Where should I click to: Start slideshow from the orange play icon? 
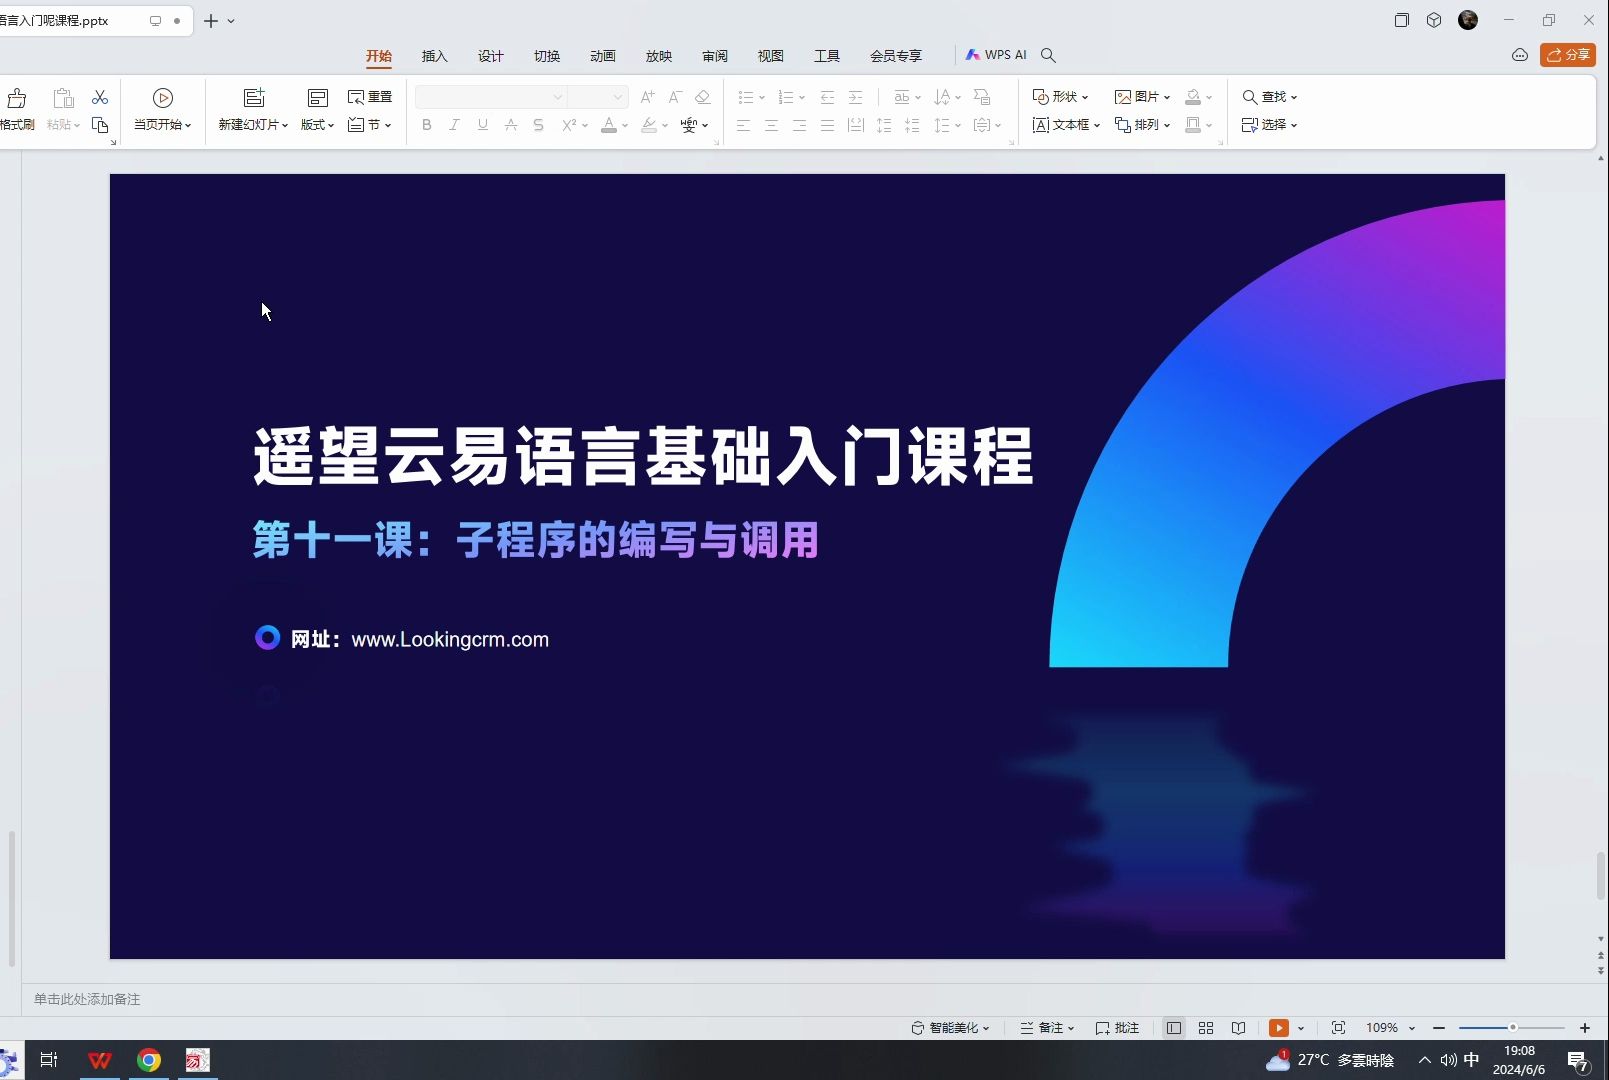pos(1280,1027)
